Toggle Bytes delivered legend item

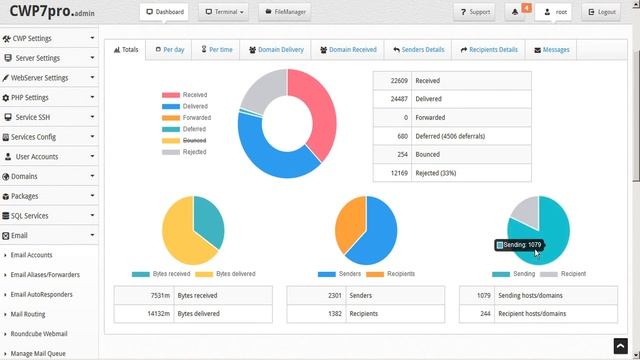click(x=225, y=274)
